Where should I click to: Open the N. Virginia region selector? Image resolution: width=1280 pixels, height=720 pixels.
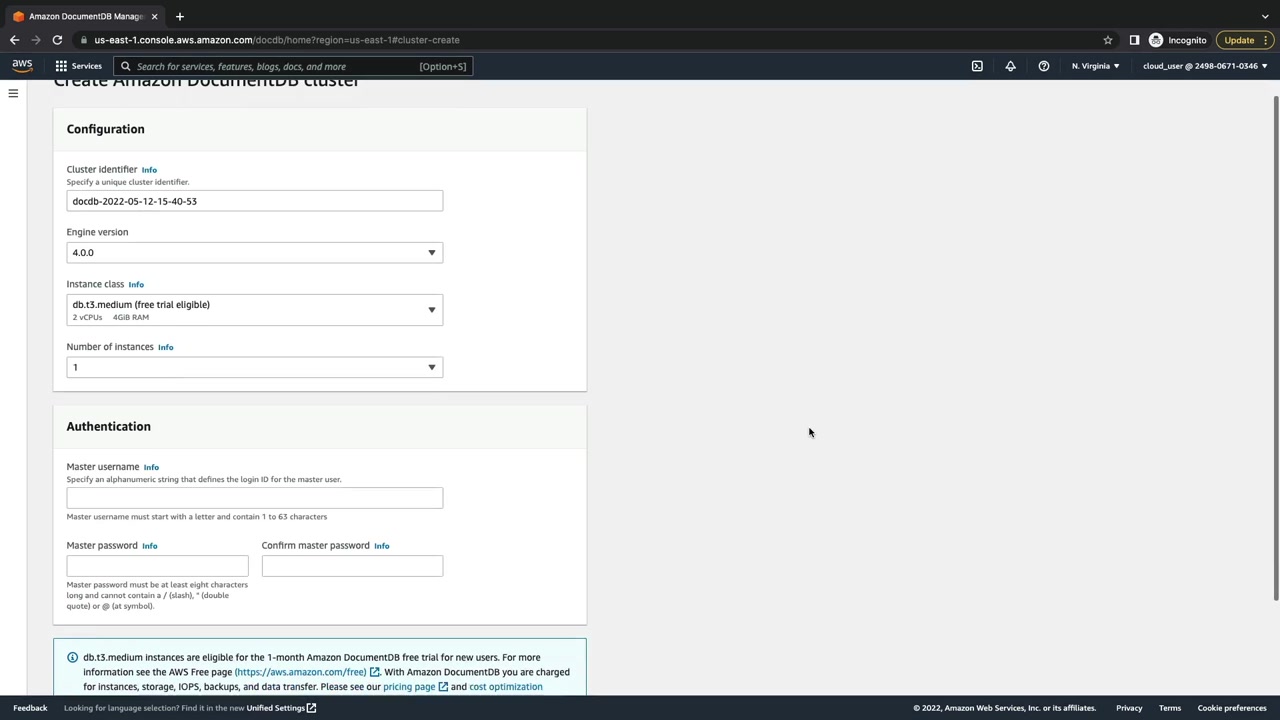[1096, 66]
